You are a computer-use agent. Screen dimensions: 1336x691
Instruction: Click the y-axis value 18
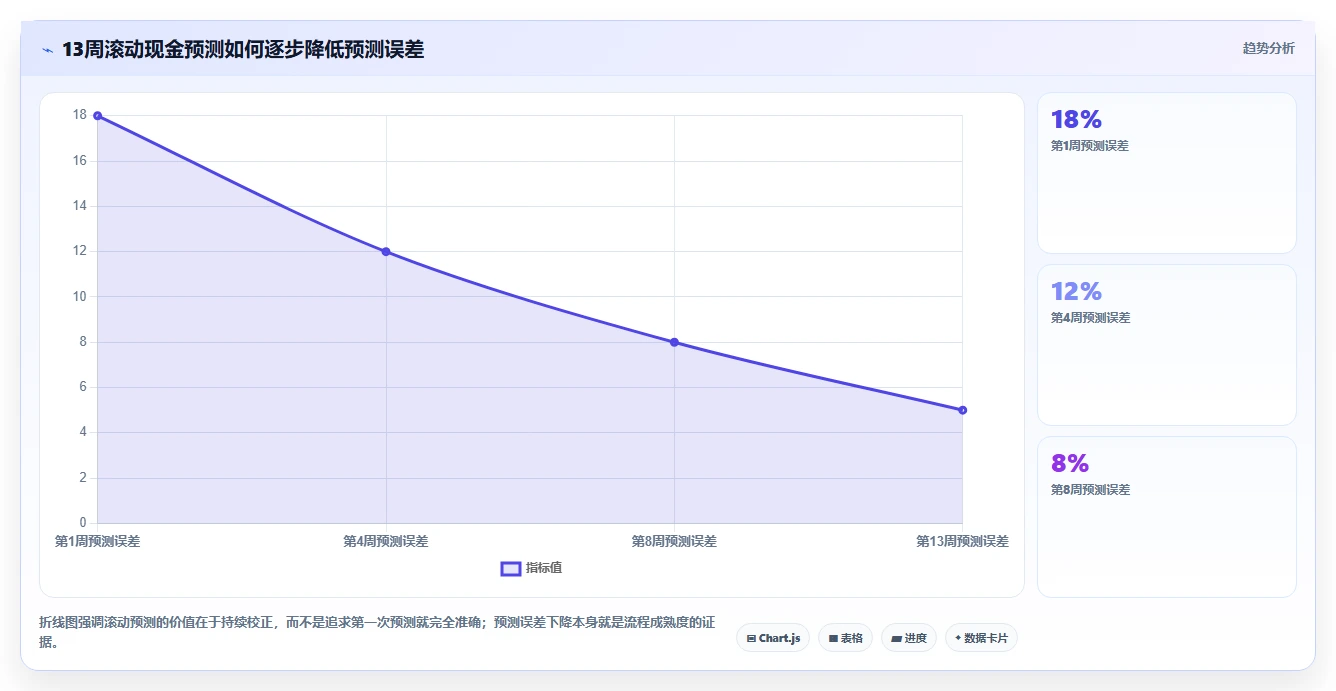(x=80, y=115)
